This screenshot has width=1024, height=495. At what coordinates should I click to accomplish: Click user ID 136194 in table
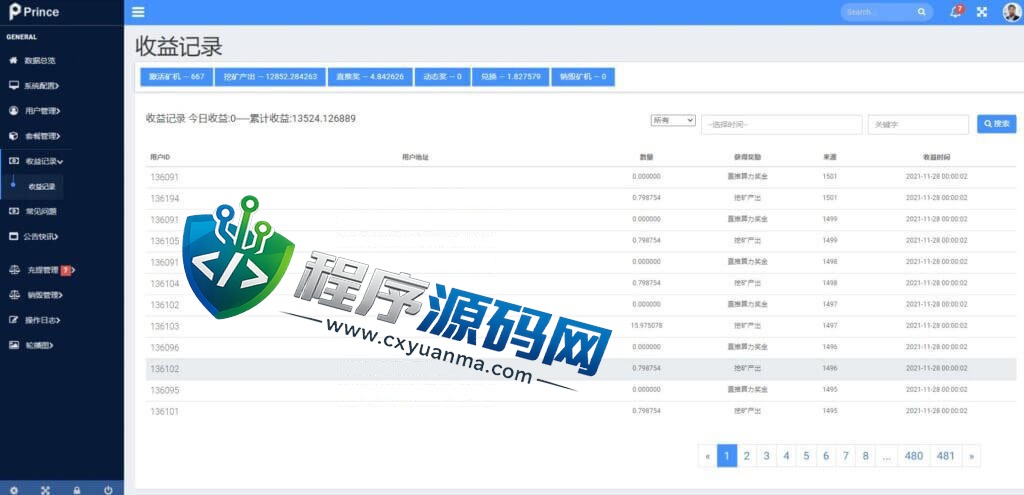pos(165,199)
